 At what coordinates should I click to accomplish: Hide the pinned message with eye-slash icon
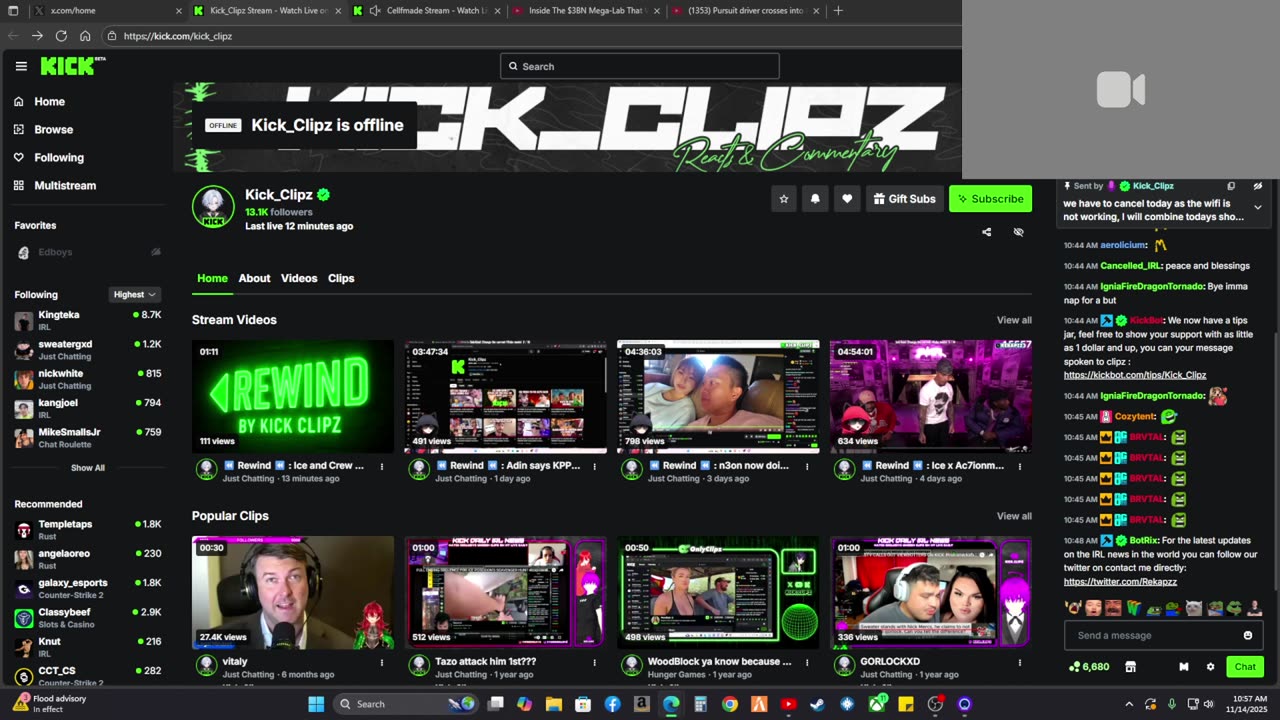click(1257, 186)
